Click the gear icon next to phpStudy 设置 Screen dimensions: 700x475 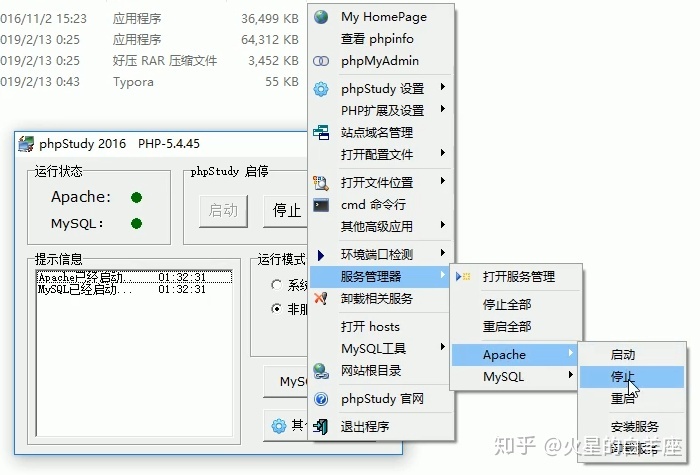pyautogui.click(x=321, y=89)
